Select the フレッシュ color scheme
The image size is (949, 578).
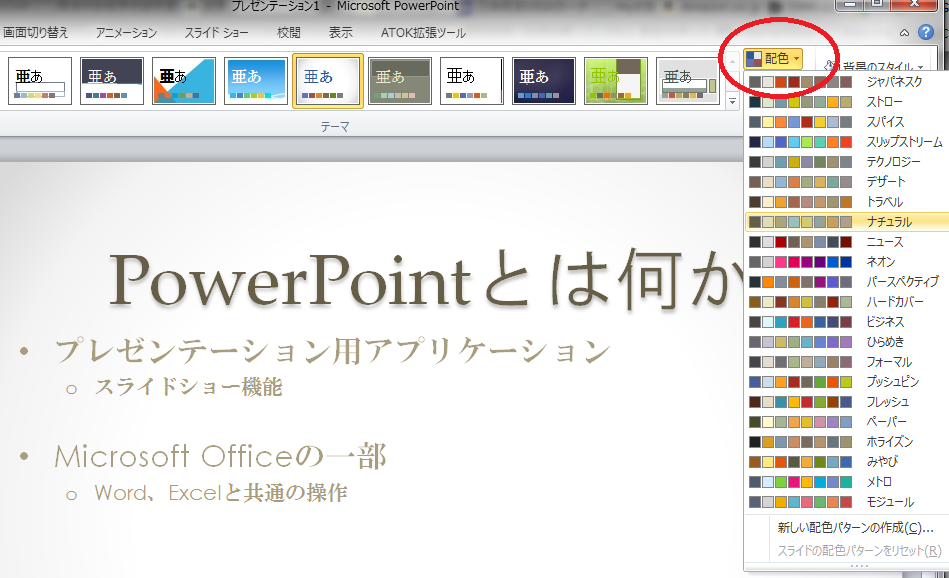coord(847,401)
